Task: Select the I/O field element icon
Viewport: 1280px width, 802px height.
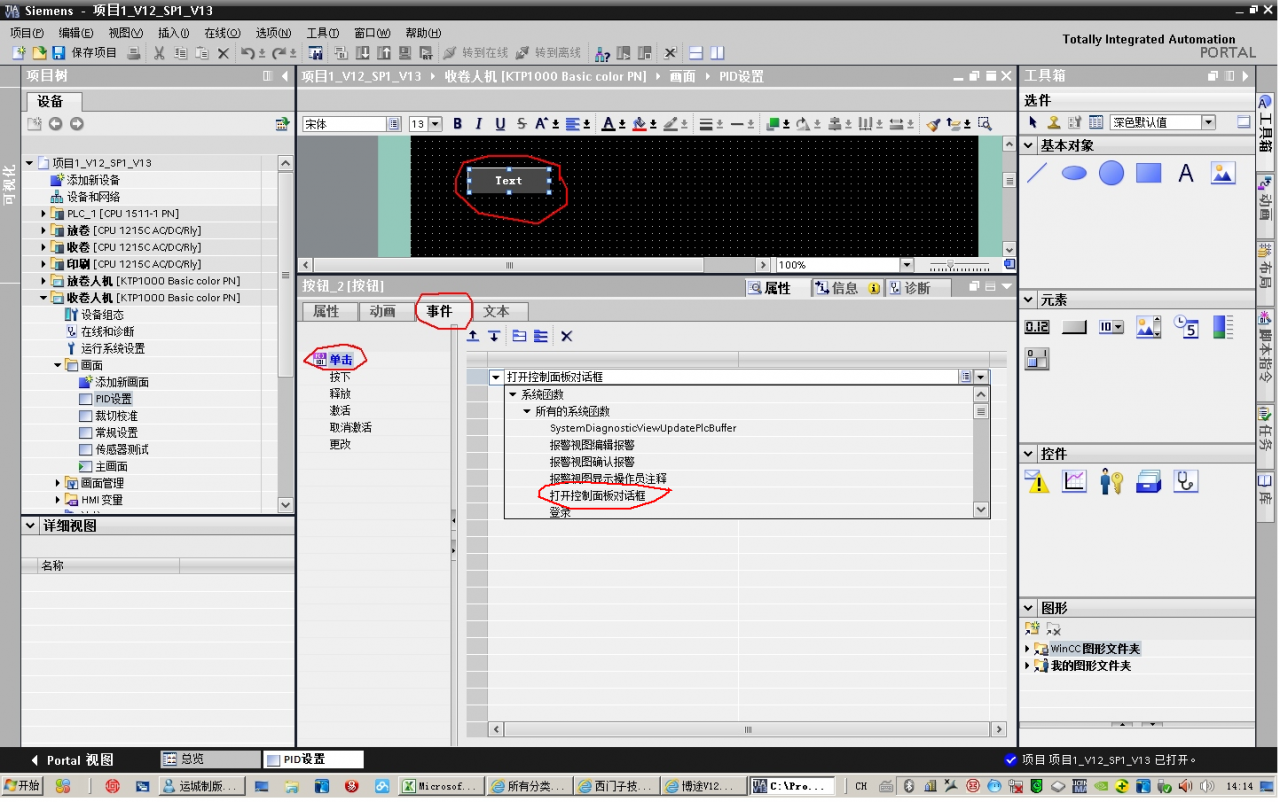Action: coord(1037,327)
